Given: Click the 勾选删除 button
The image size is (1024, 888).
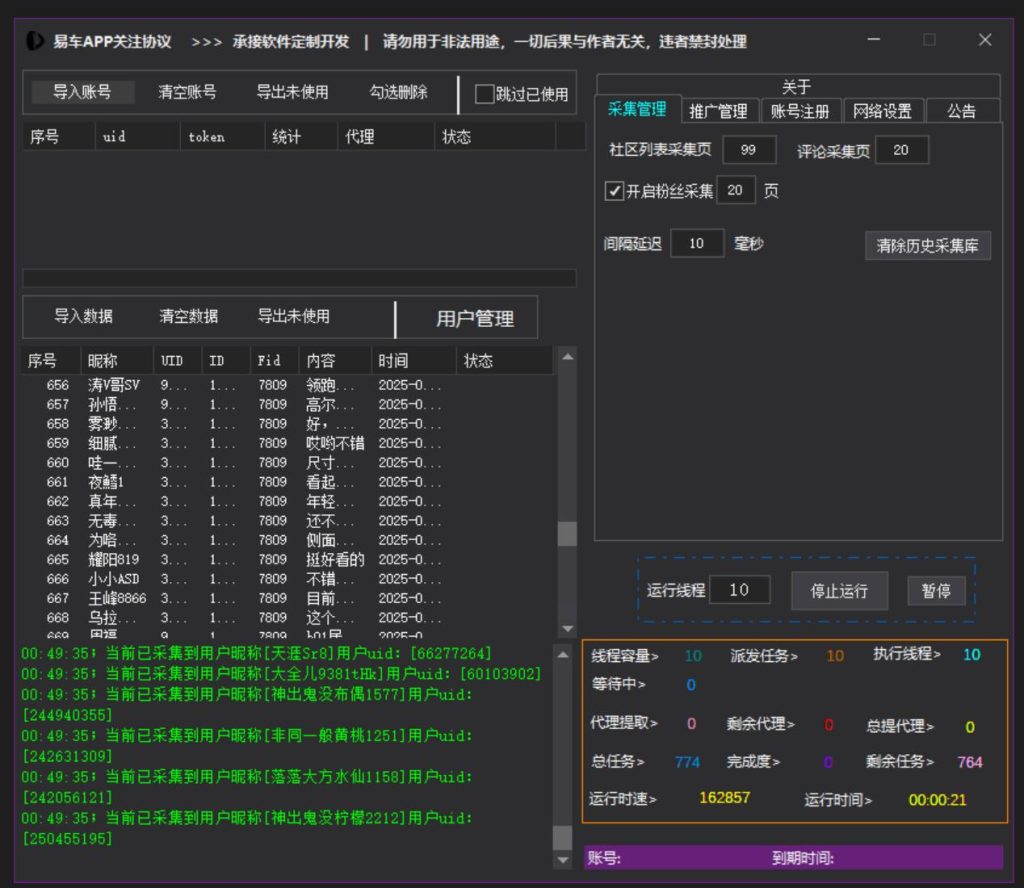Looking at the screenshot, I should (x=398, y=92).
